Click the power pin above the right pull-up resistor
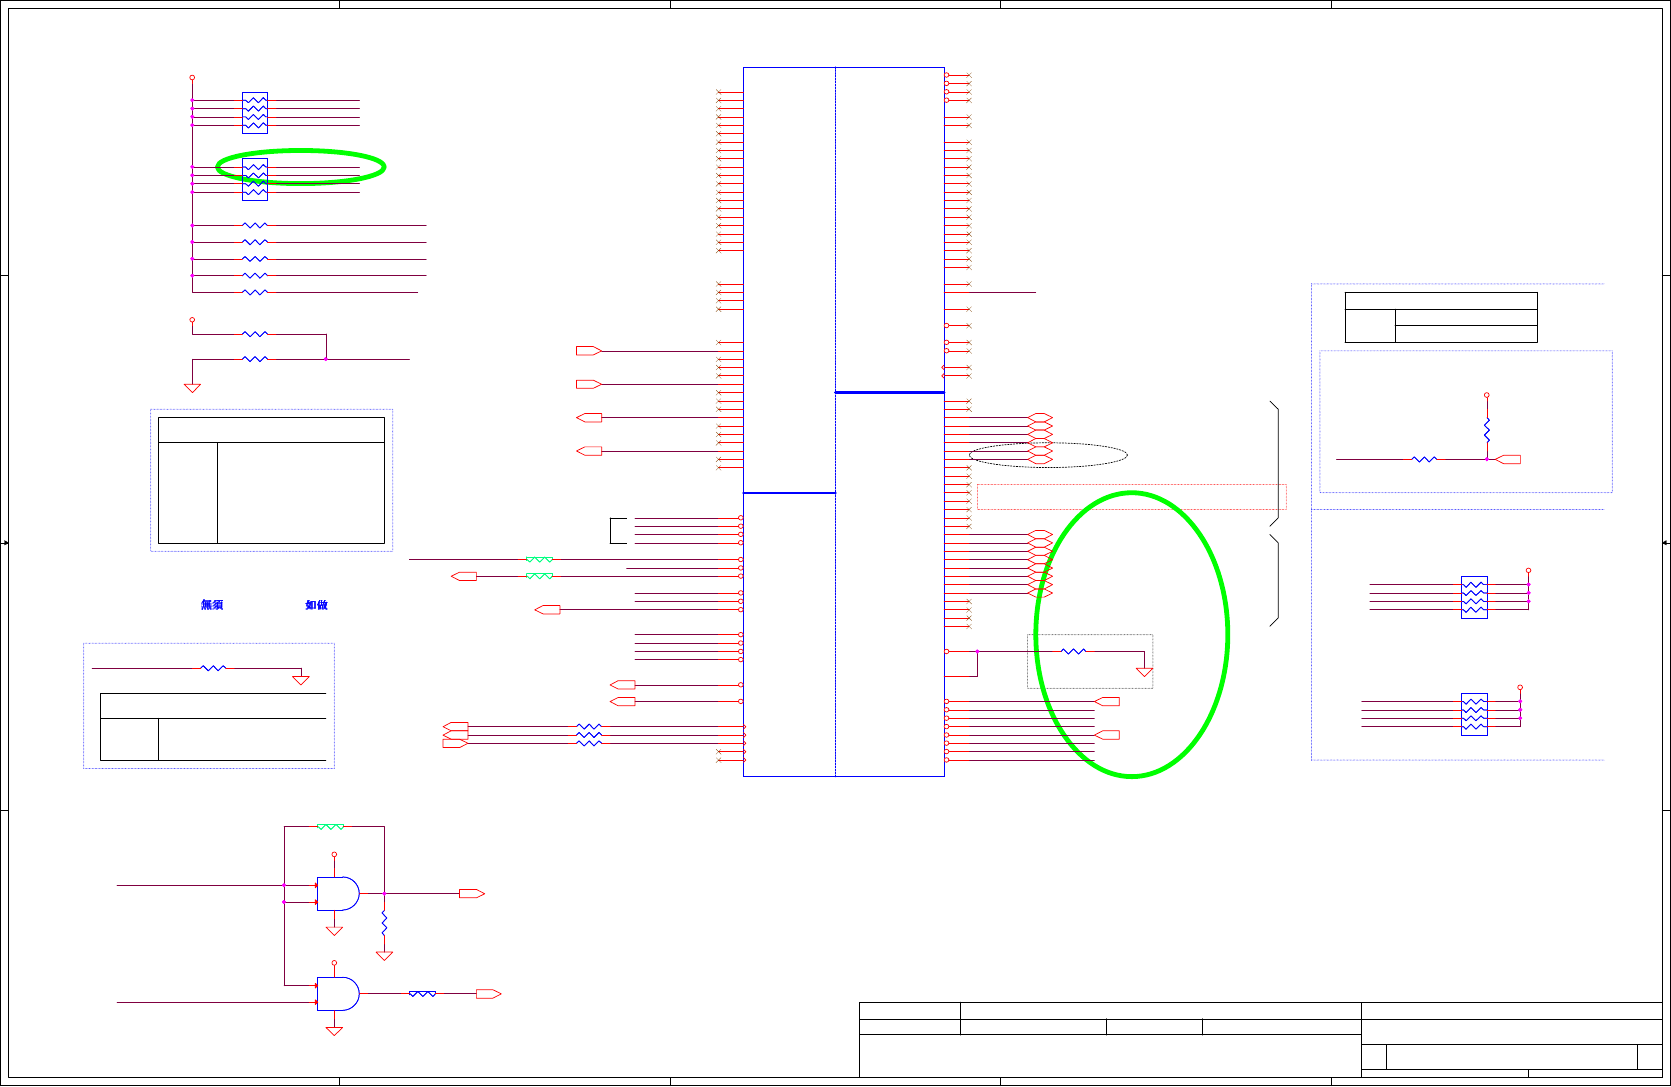This screenshot has height=1087, width=1671. tap(1487, 395)
